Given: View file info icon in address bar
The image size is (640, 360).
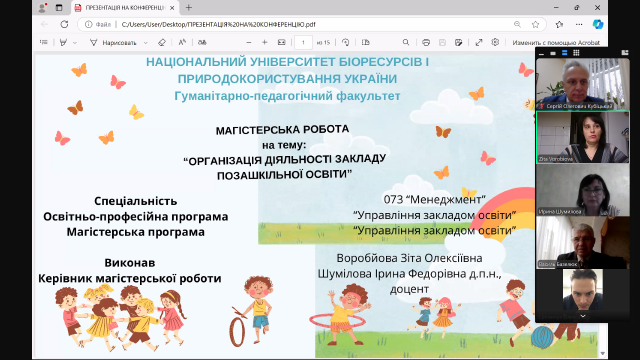Looking at the screenshot, I should pos(89,24).
